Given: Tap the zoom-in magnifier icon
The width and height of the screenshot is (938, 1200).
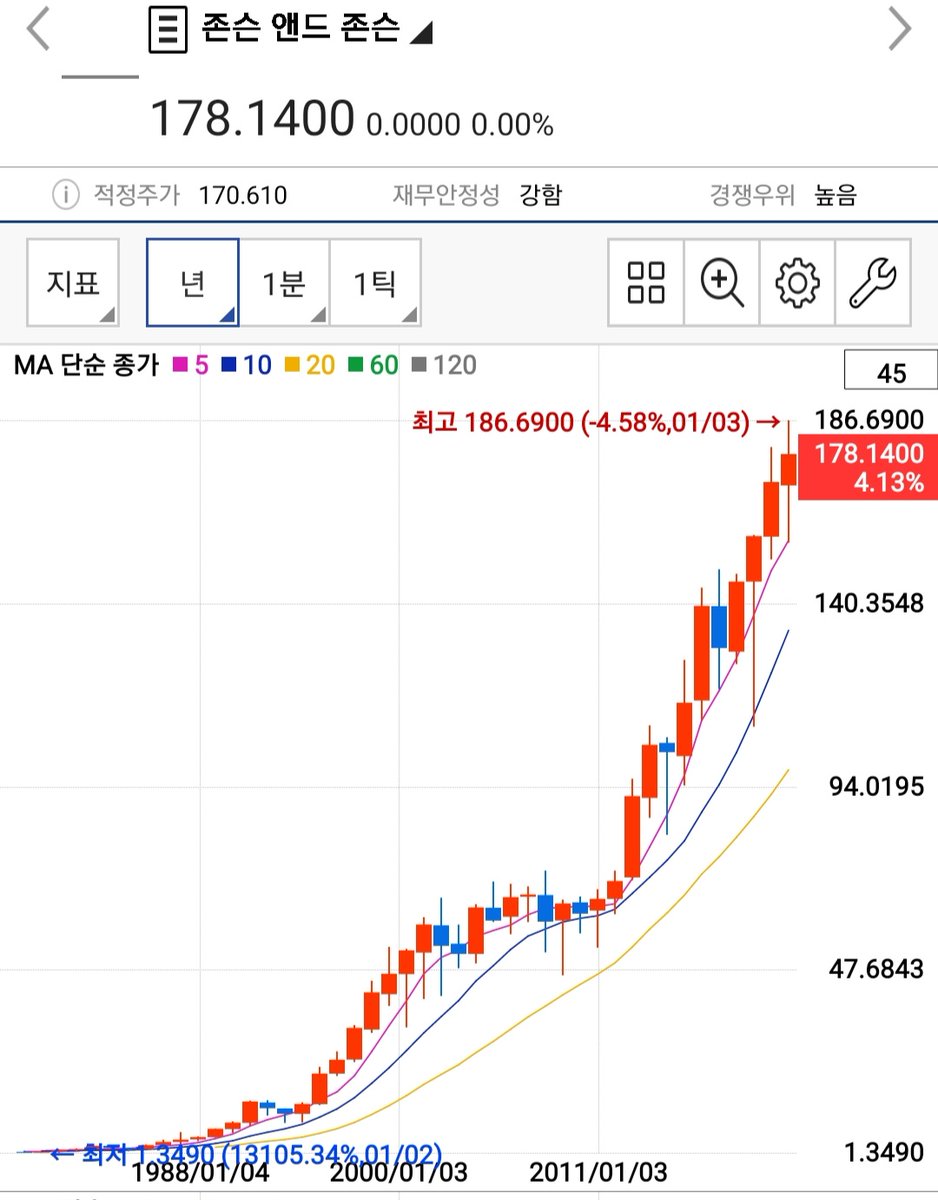Looking at the screenshot, I should coord(722,283).
